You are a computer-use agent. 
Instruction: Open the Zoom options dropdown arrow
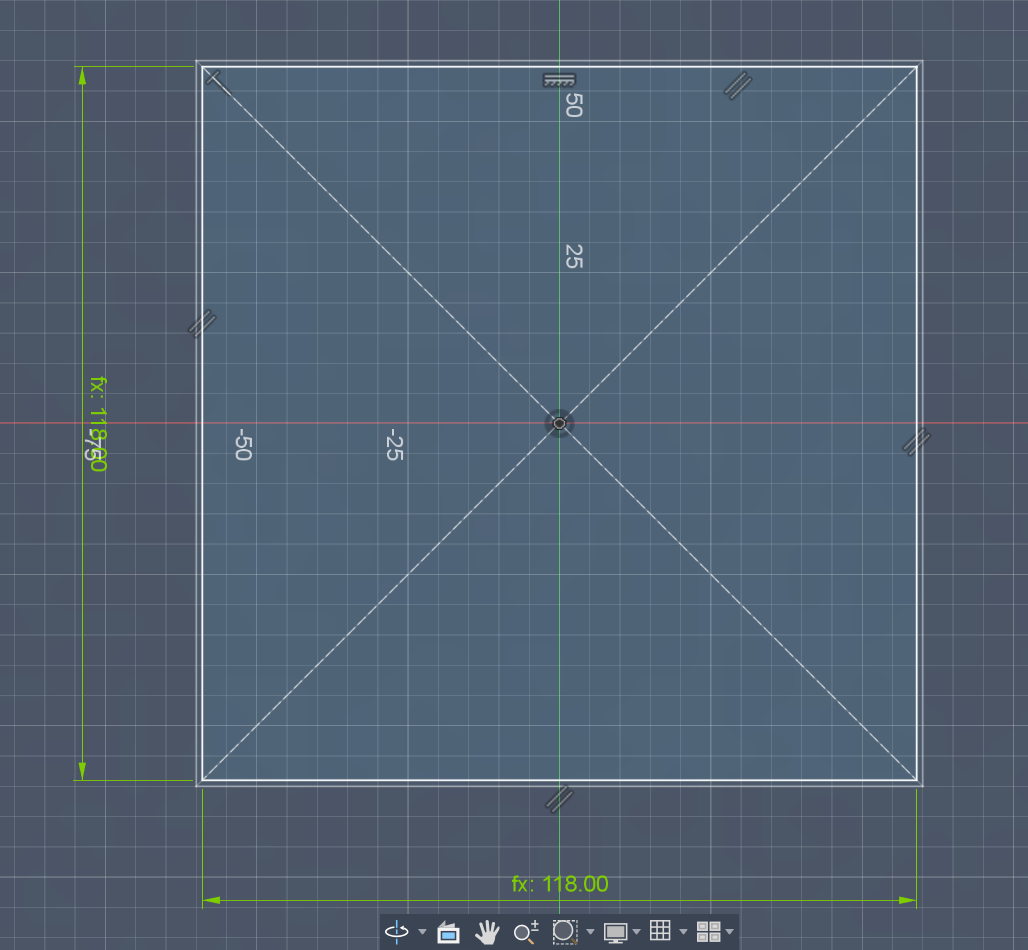click(590, 932)
